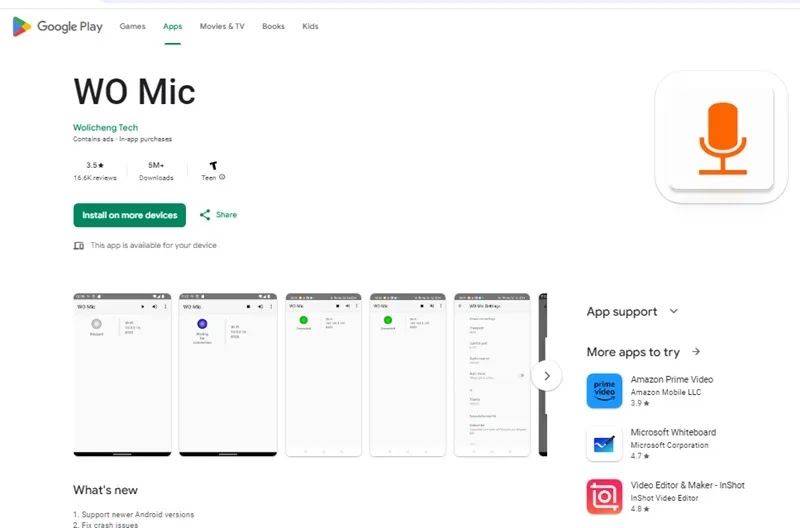800x528 pixels.
Task: Click 'Contains ads · In-app purchases' text
Action: pos(122,139)
